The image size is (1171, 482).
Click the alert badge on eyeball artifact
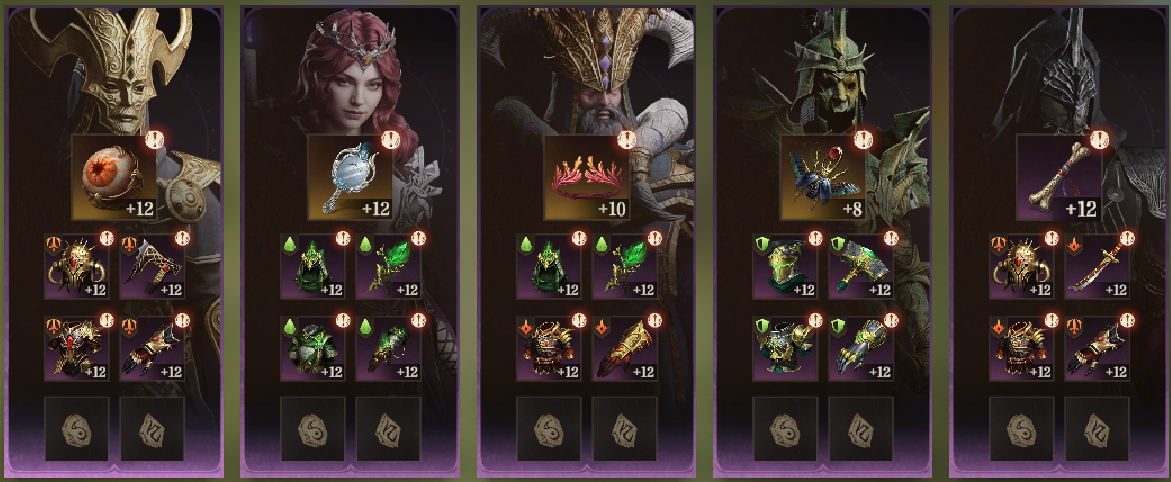tap(155, 140)
